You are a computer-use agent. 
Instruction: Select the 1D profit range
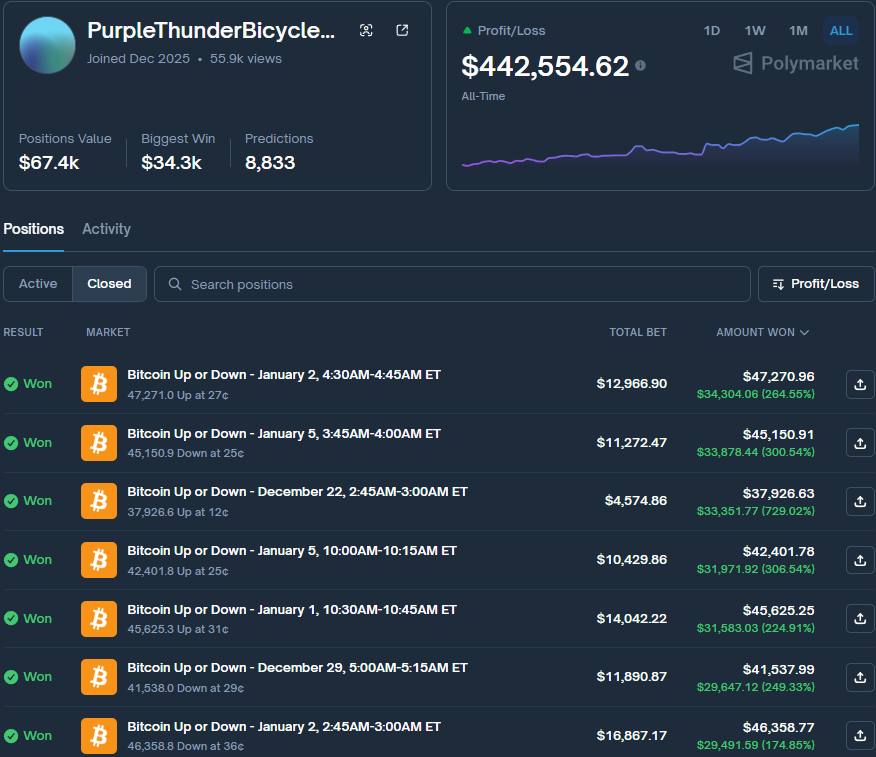tap(711, 31)
